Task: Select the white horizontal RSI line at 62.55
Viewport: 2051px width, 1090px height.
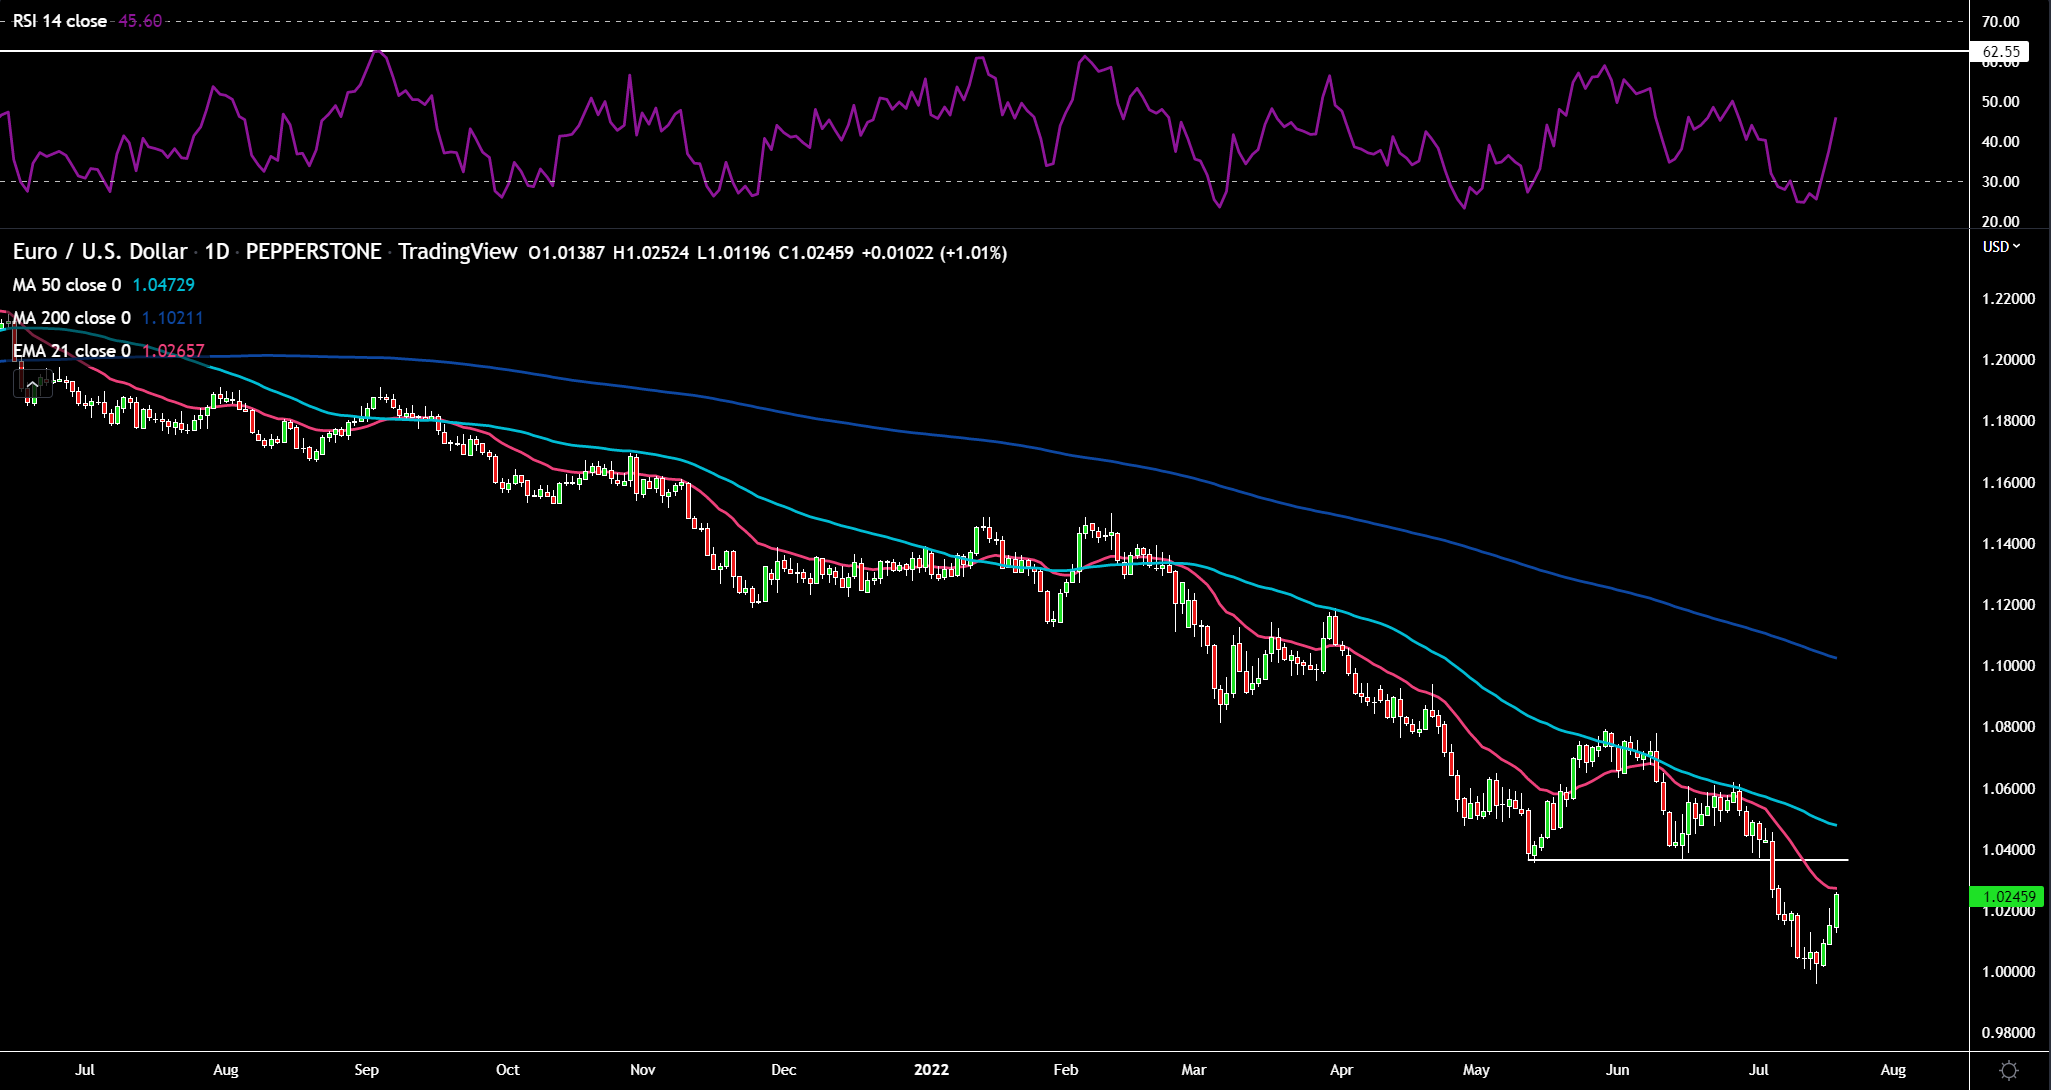Action: coord(984,51)
